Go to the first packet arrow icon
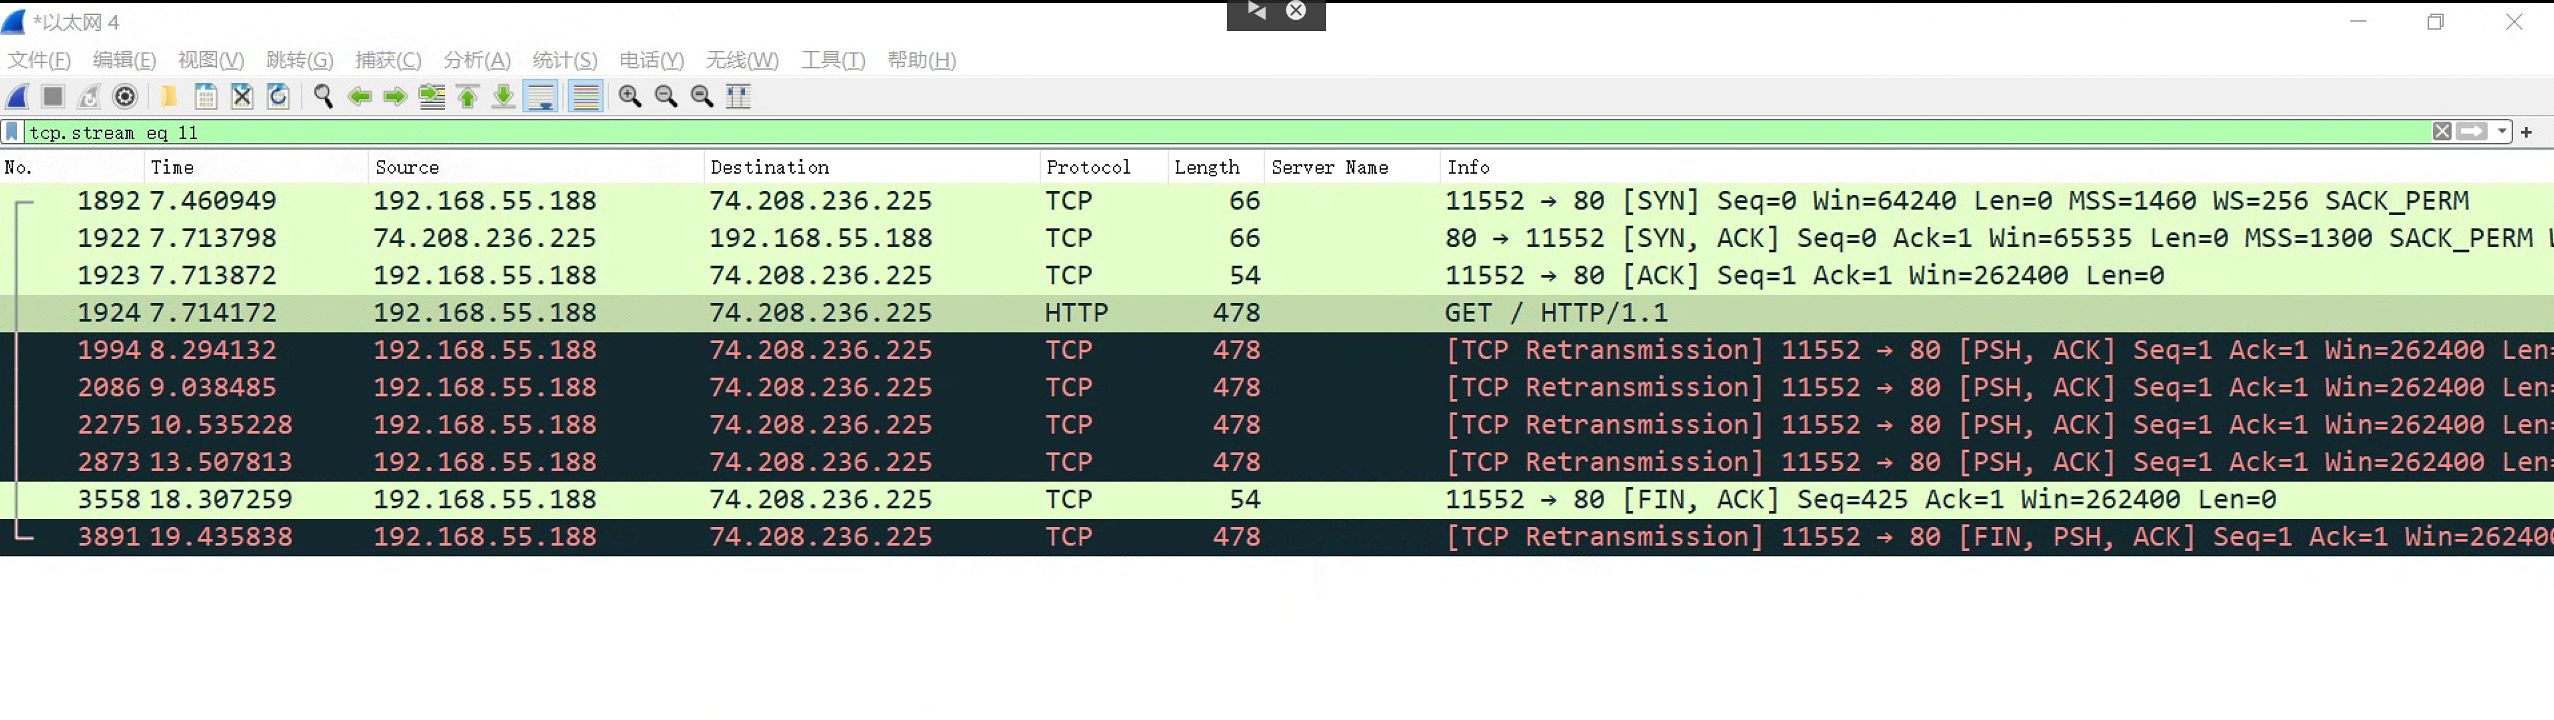 (x=467, y=97)
